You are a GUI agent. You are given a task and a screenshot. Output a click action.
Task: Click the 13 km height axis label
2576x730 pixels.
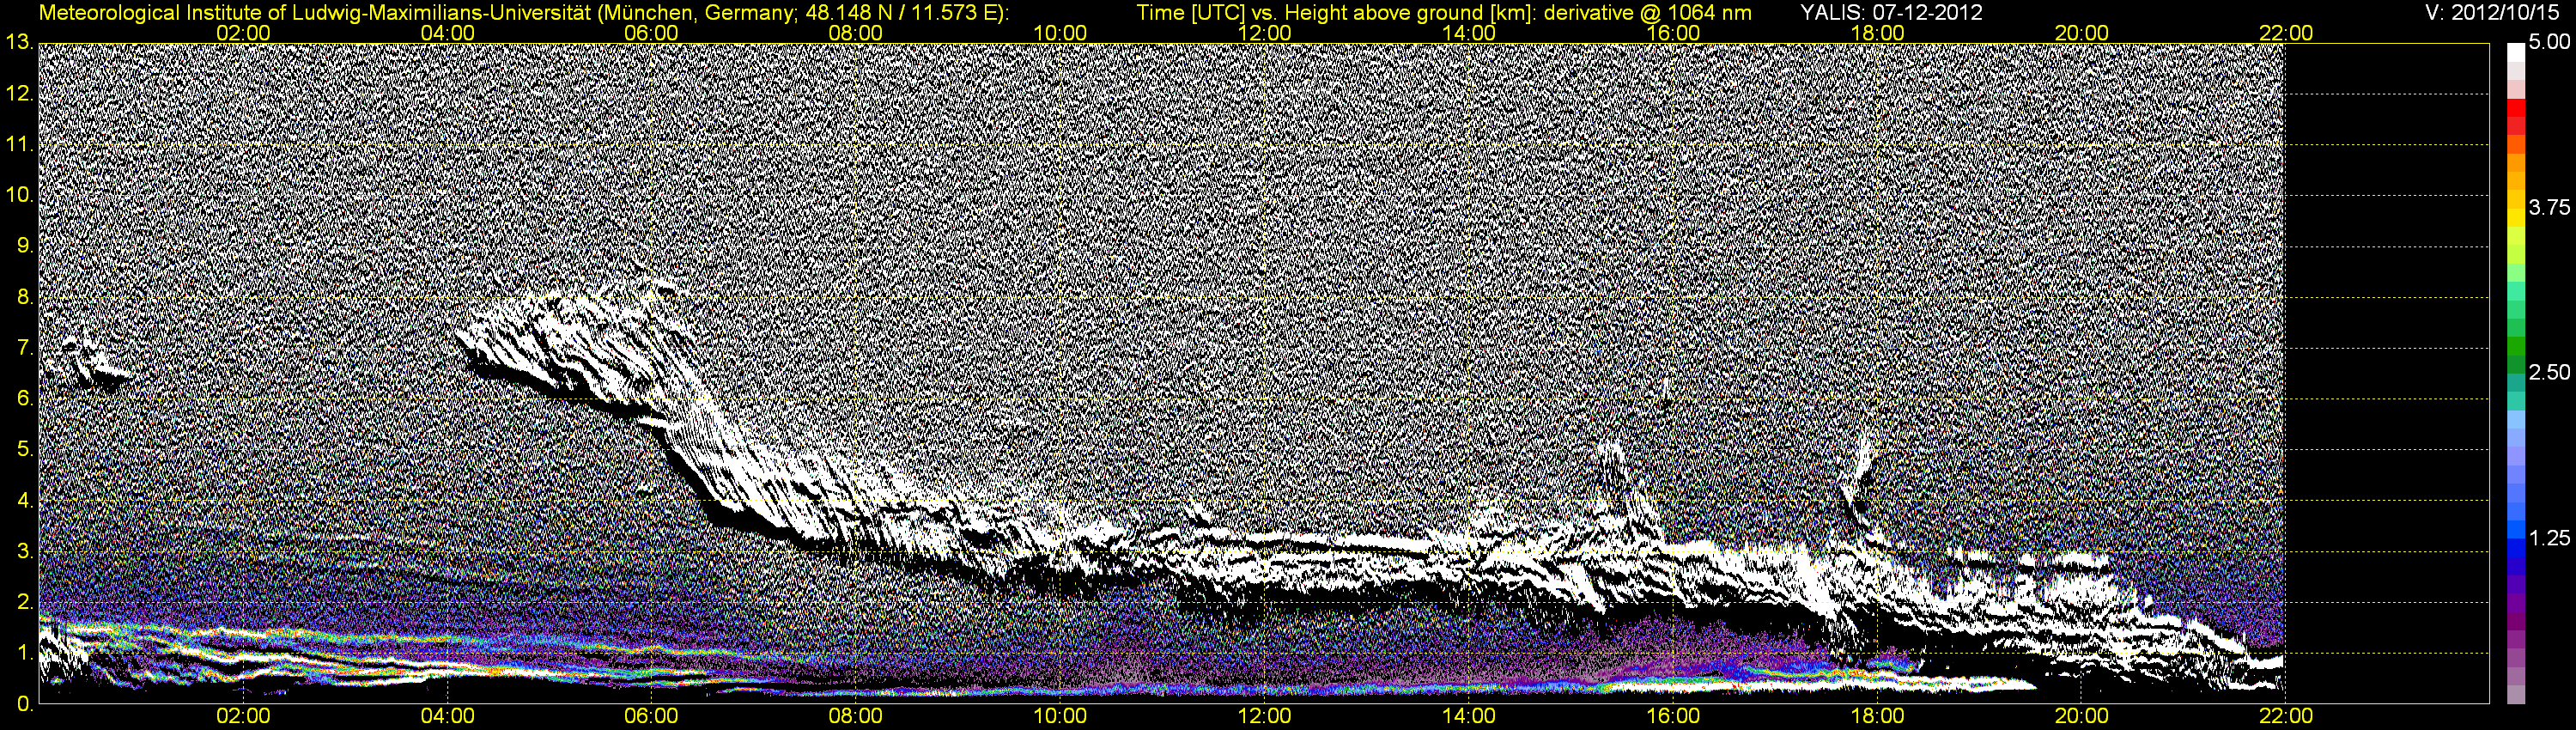[19, 42]
